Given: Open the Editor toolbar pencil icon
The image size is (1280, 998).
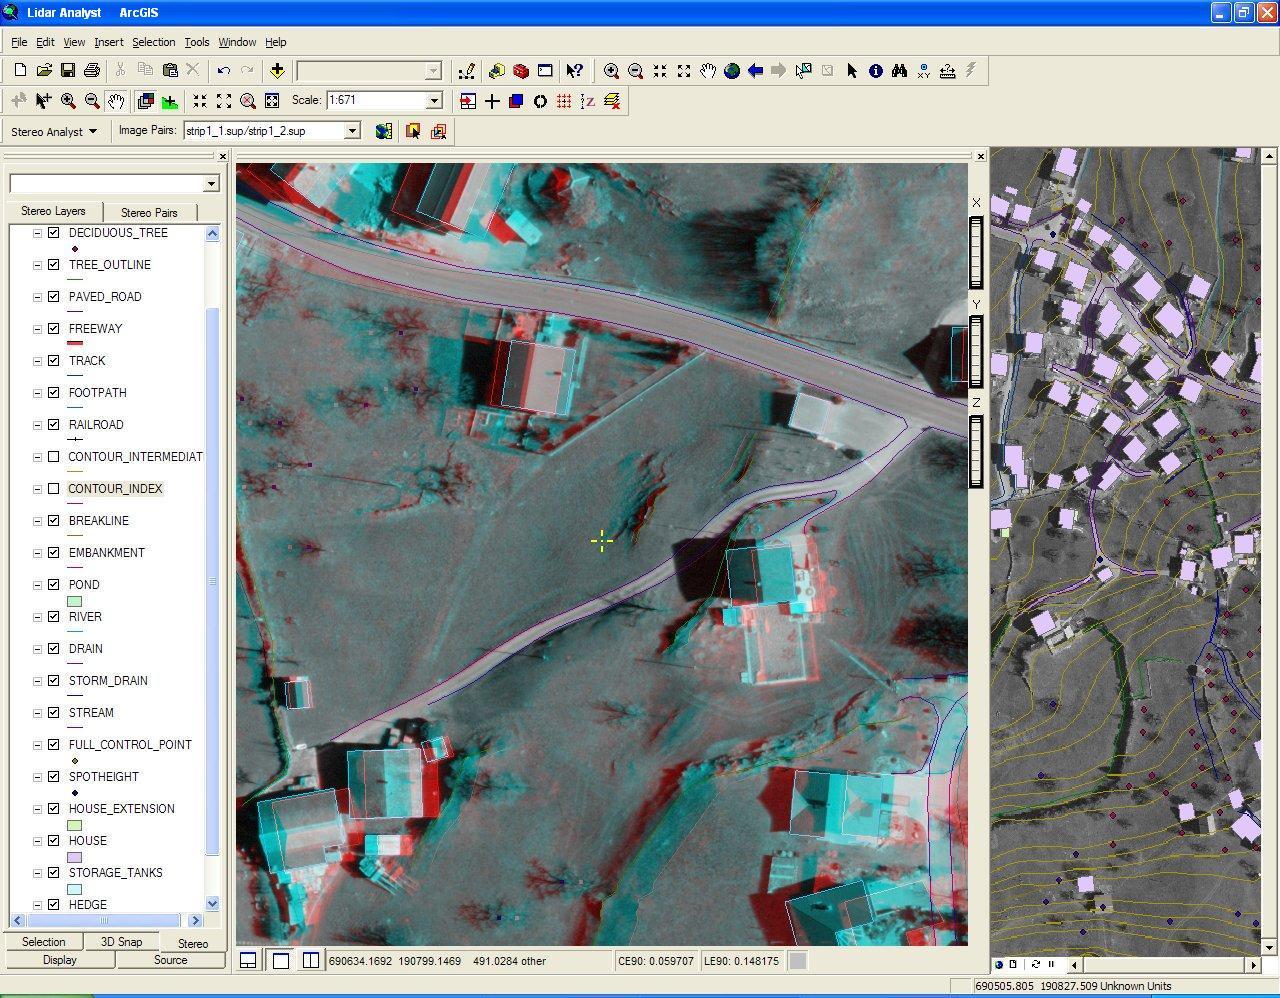Looking at the screenshot, I should pyautogui.click(x=466, y=71).
